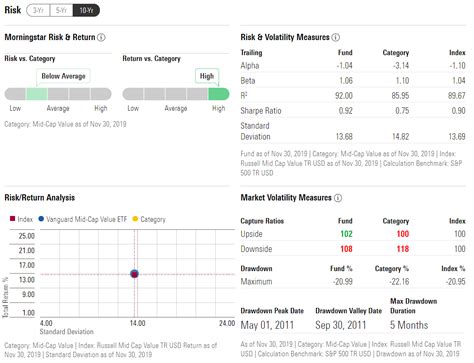Click the Sharpe Ratio row label
This screenshot has height=363, width=474.
261,111
